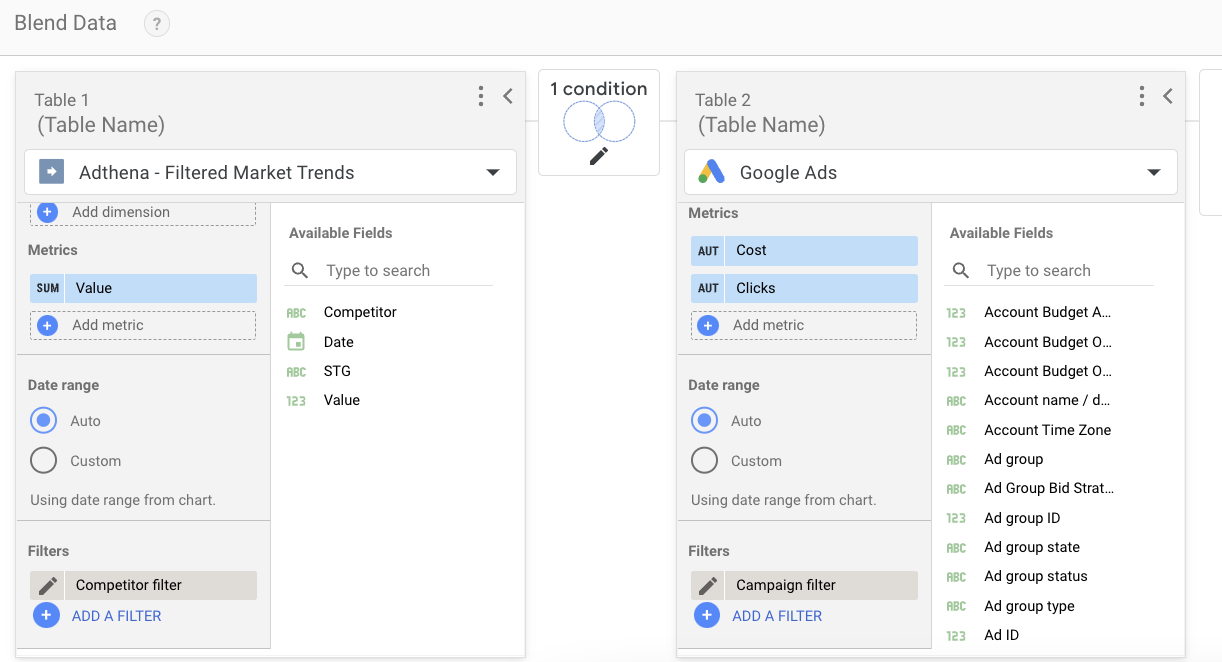Select Ad Group Bid Strat... field

tap(1048, 488)
